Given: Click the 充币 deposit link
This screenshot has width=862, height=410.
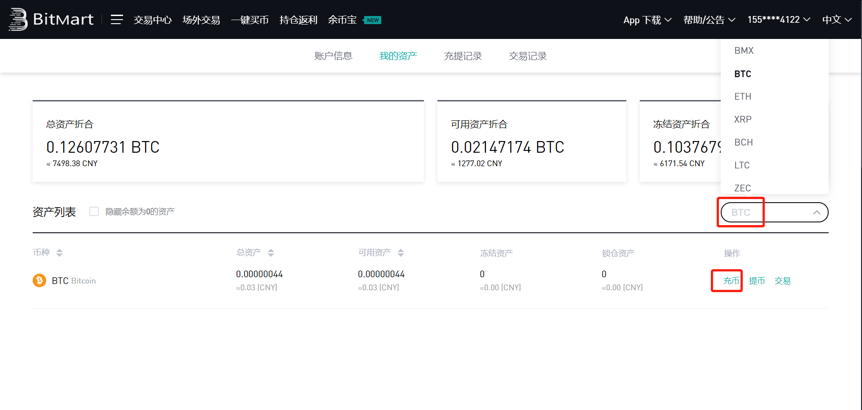Looking at the screenshot, I should [731, 281].
